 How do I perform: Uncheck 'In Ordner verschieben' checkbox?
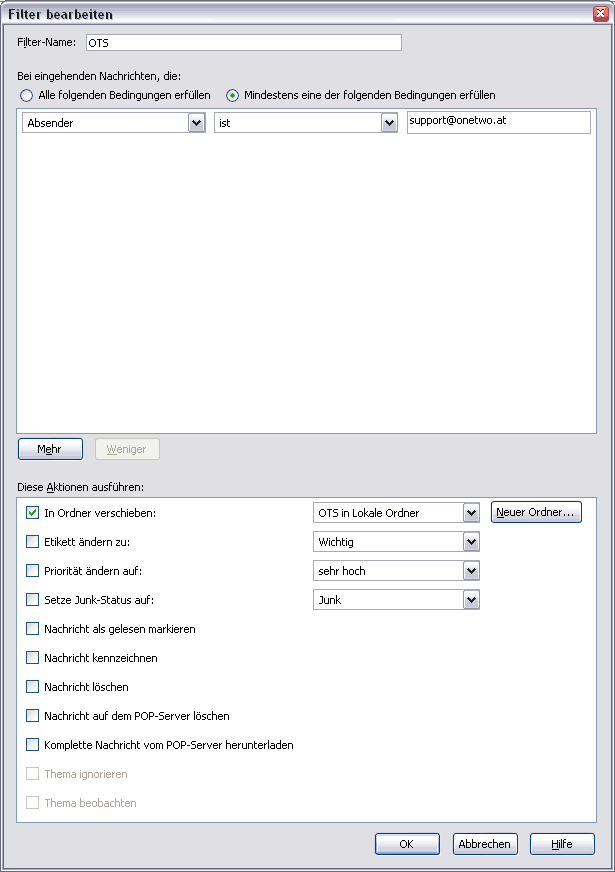point(32,513)
